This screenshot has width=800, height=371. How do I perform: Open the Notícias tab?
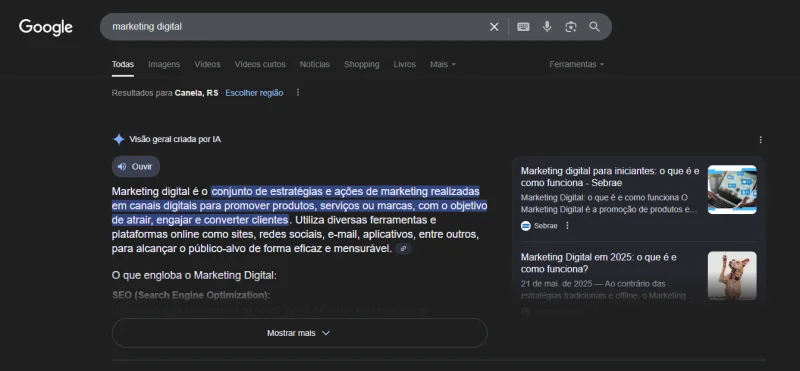coord(315,64)
